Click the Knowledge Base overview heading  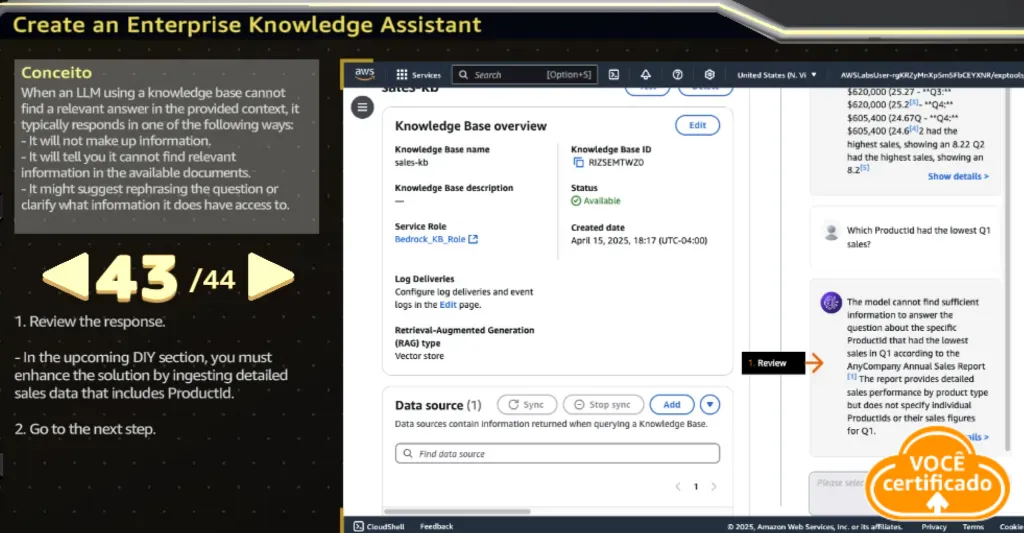point(470,126)
